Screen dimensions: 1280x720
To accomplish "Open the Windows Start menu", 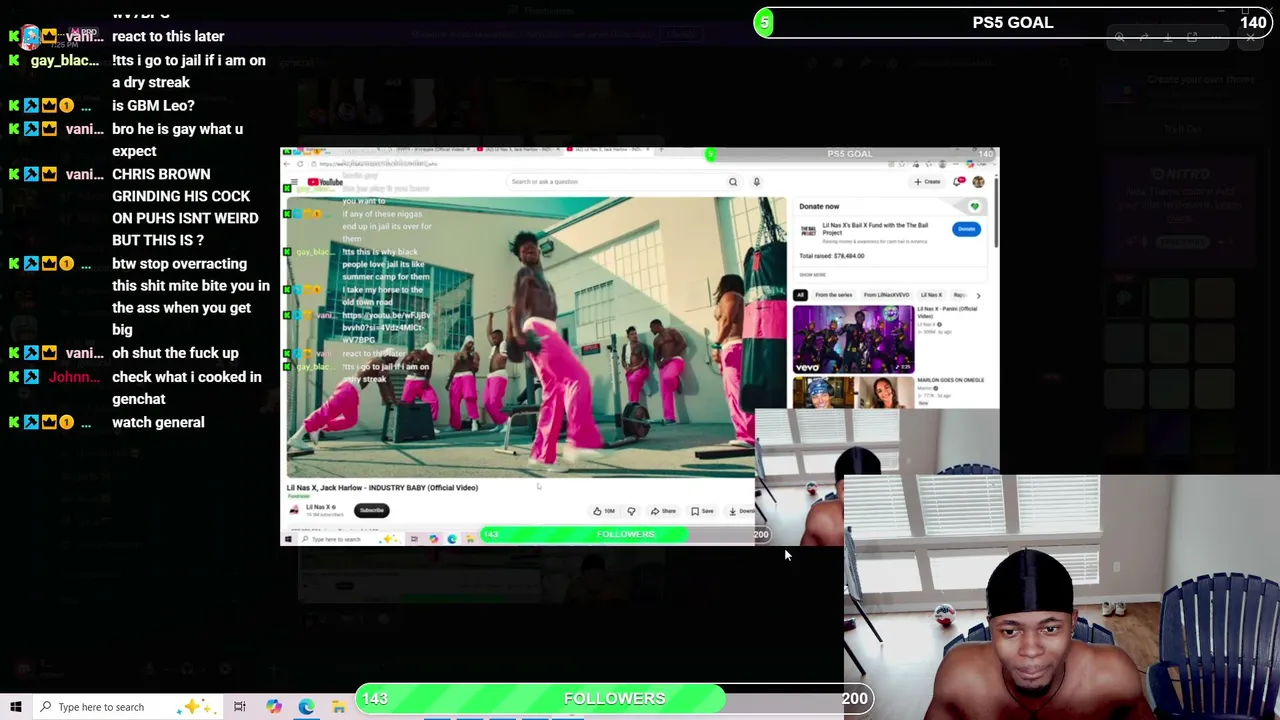I will (16, 707).
